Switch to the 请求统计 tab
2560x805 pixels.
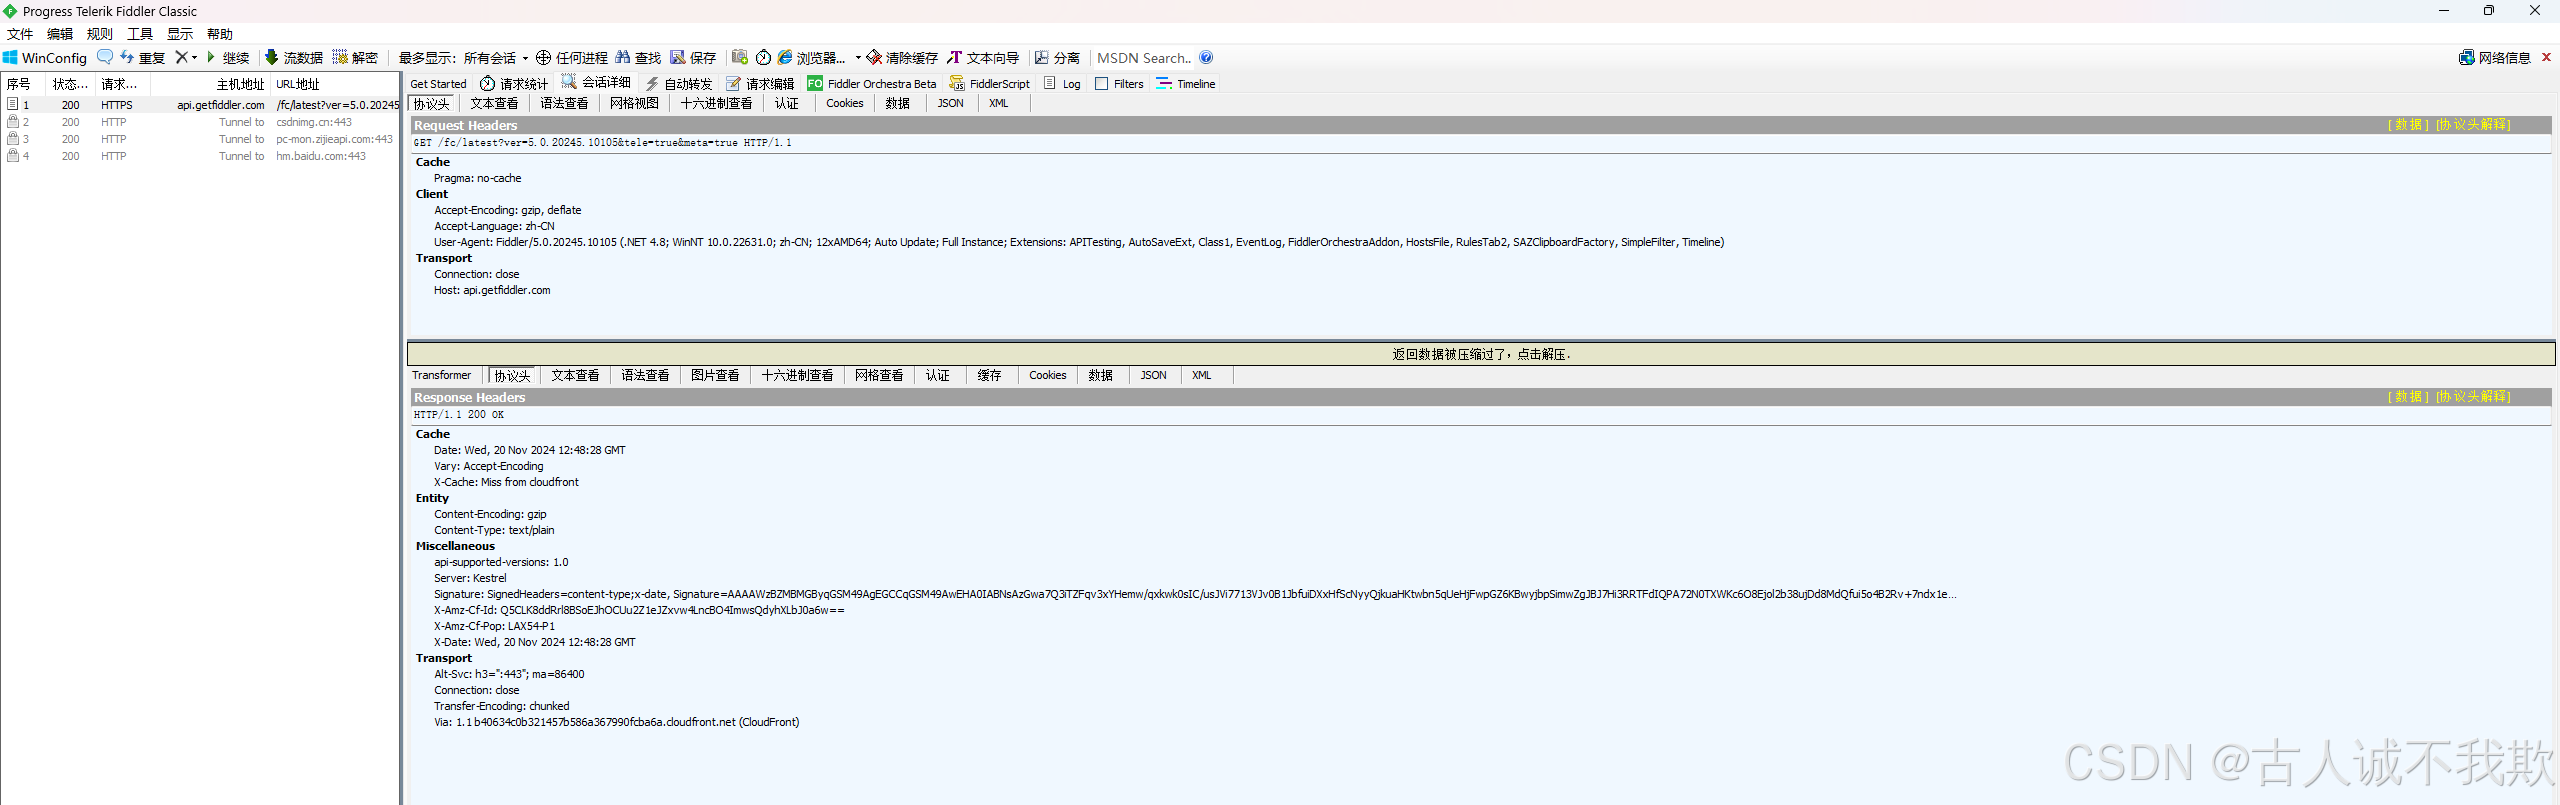[514, 84]
